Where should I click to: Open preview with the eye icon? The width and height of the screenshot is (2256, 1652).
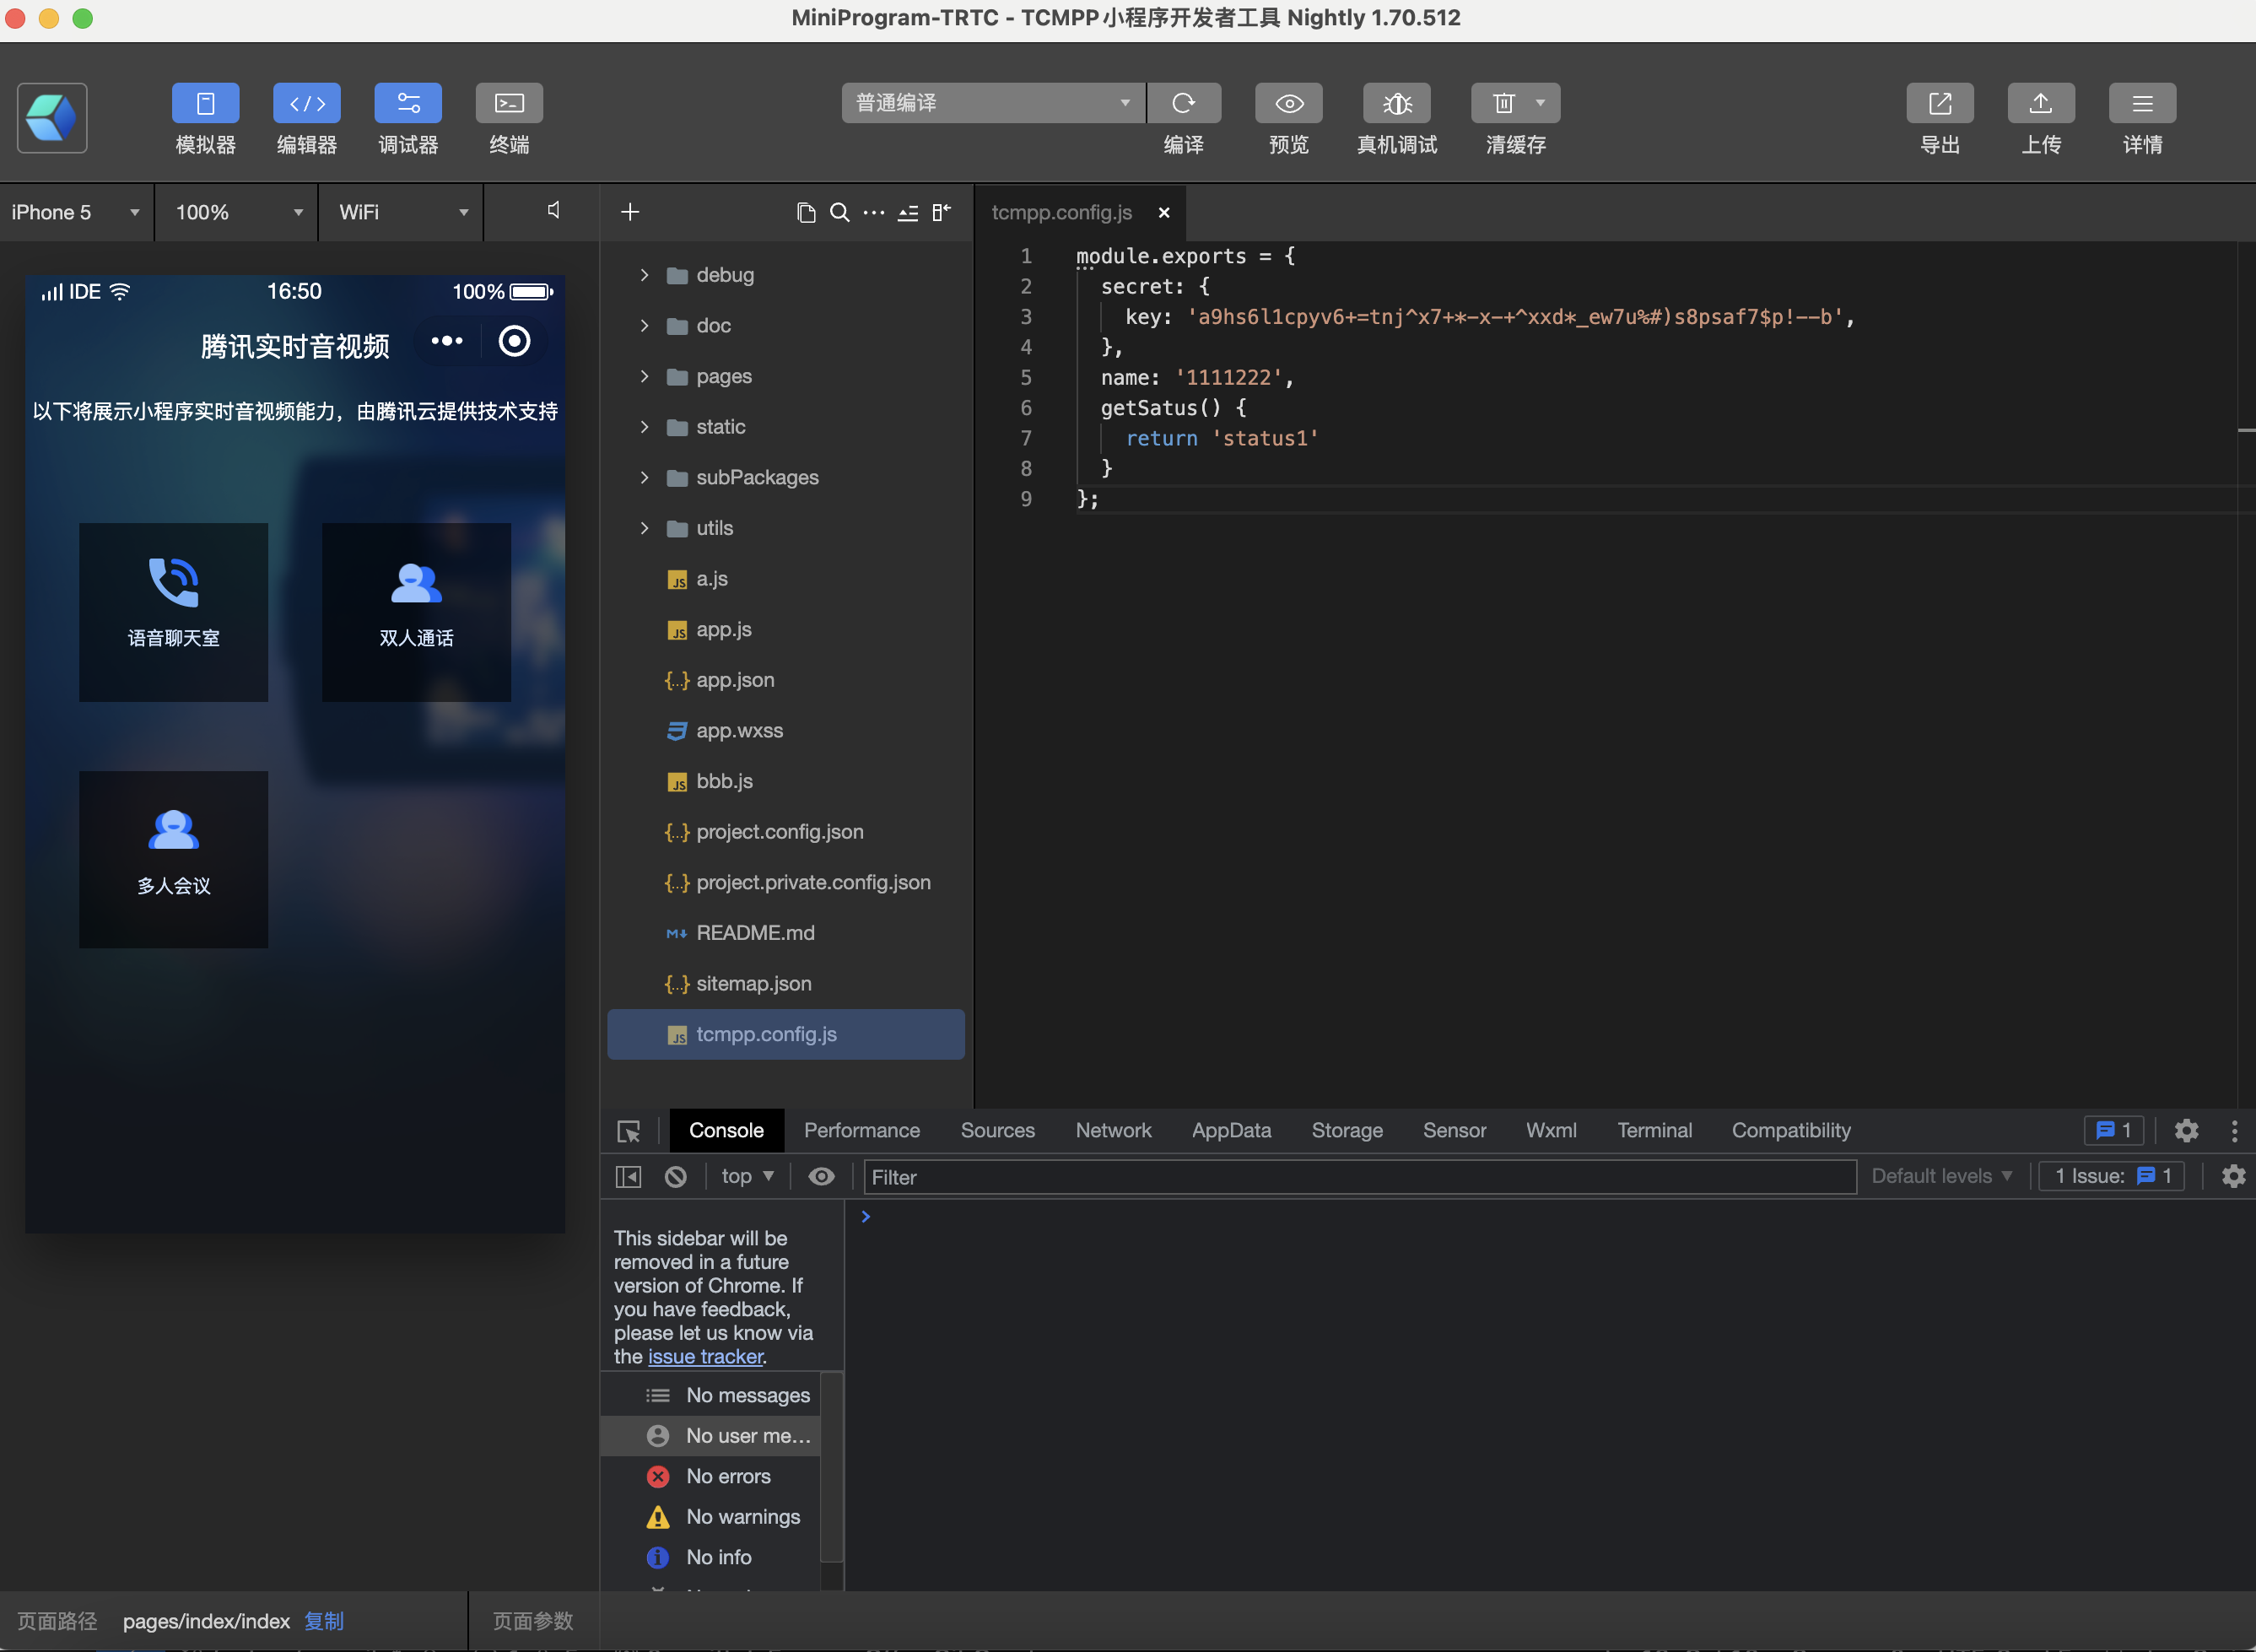(1288, 103)
